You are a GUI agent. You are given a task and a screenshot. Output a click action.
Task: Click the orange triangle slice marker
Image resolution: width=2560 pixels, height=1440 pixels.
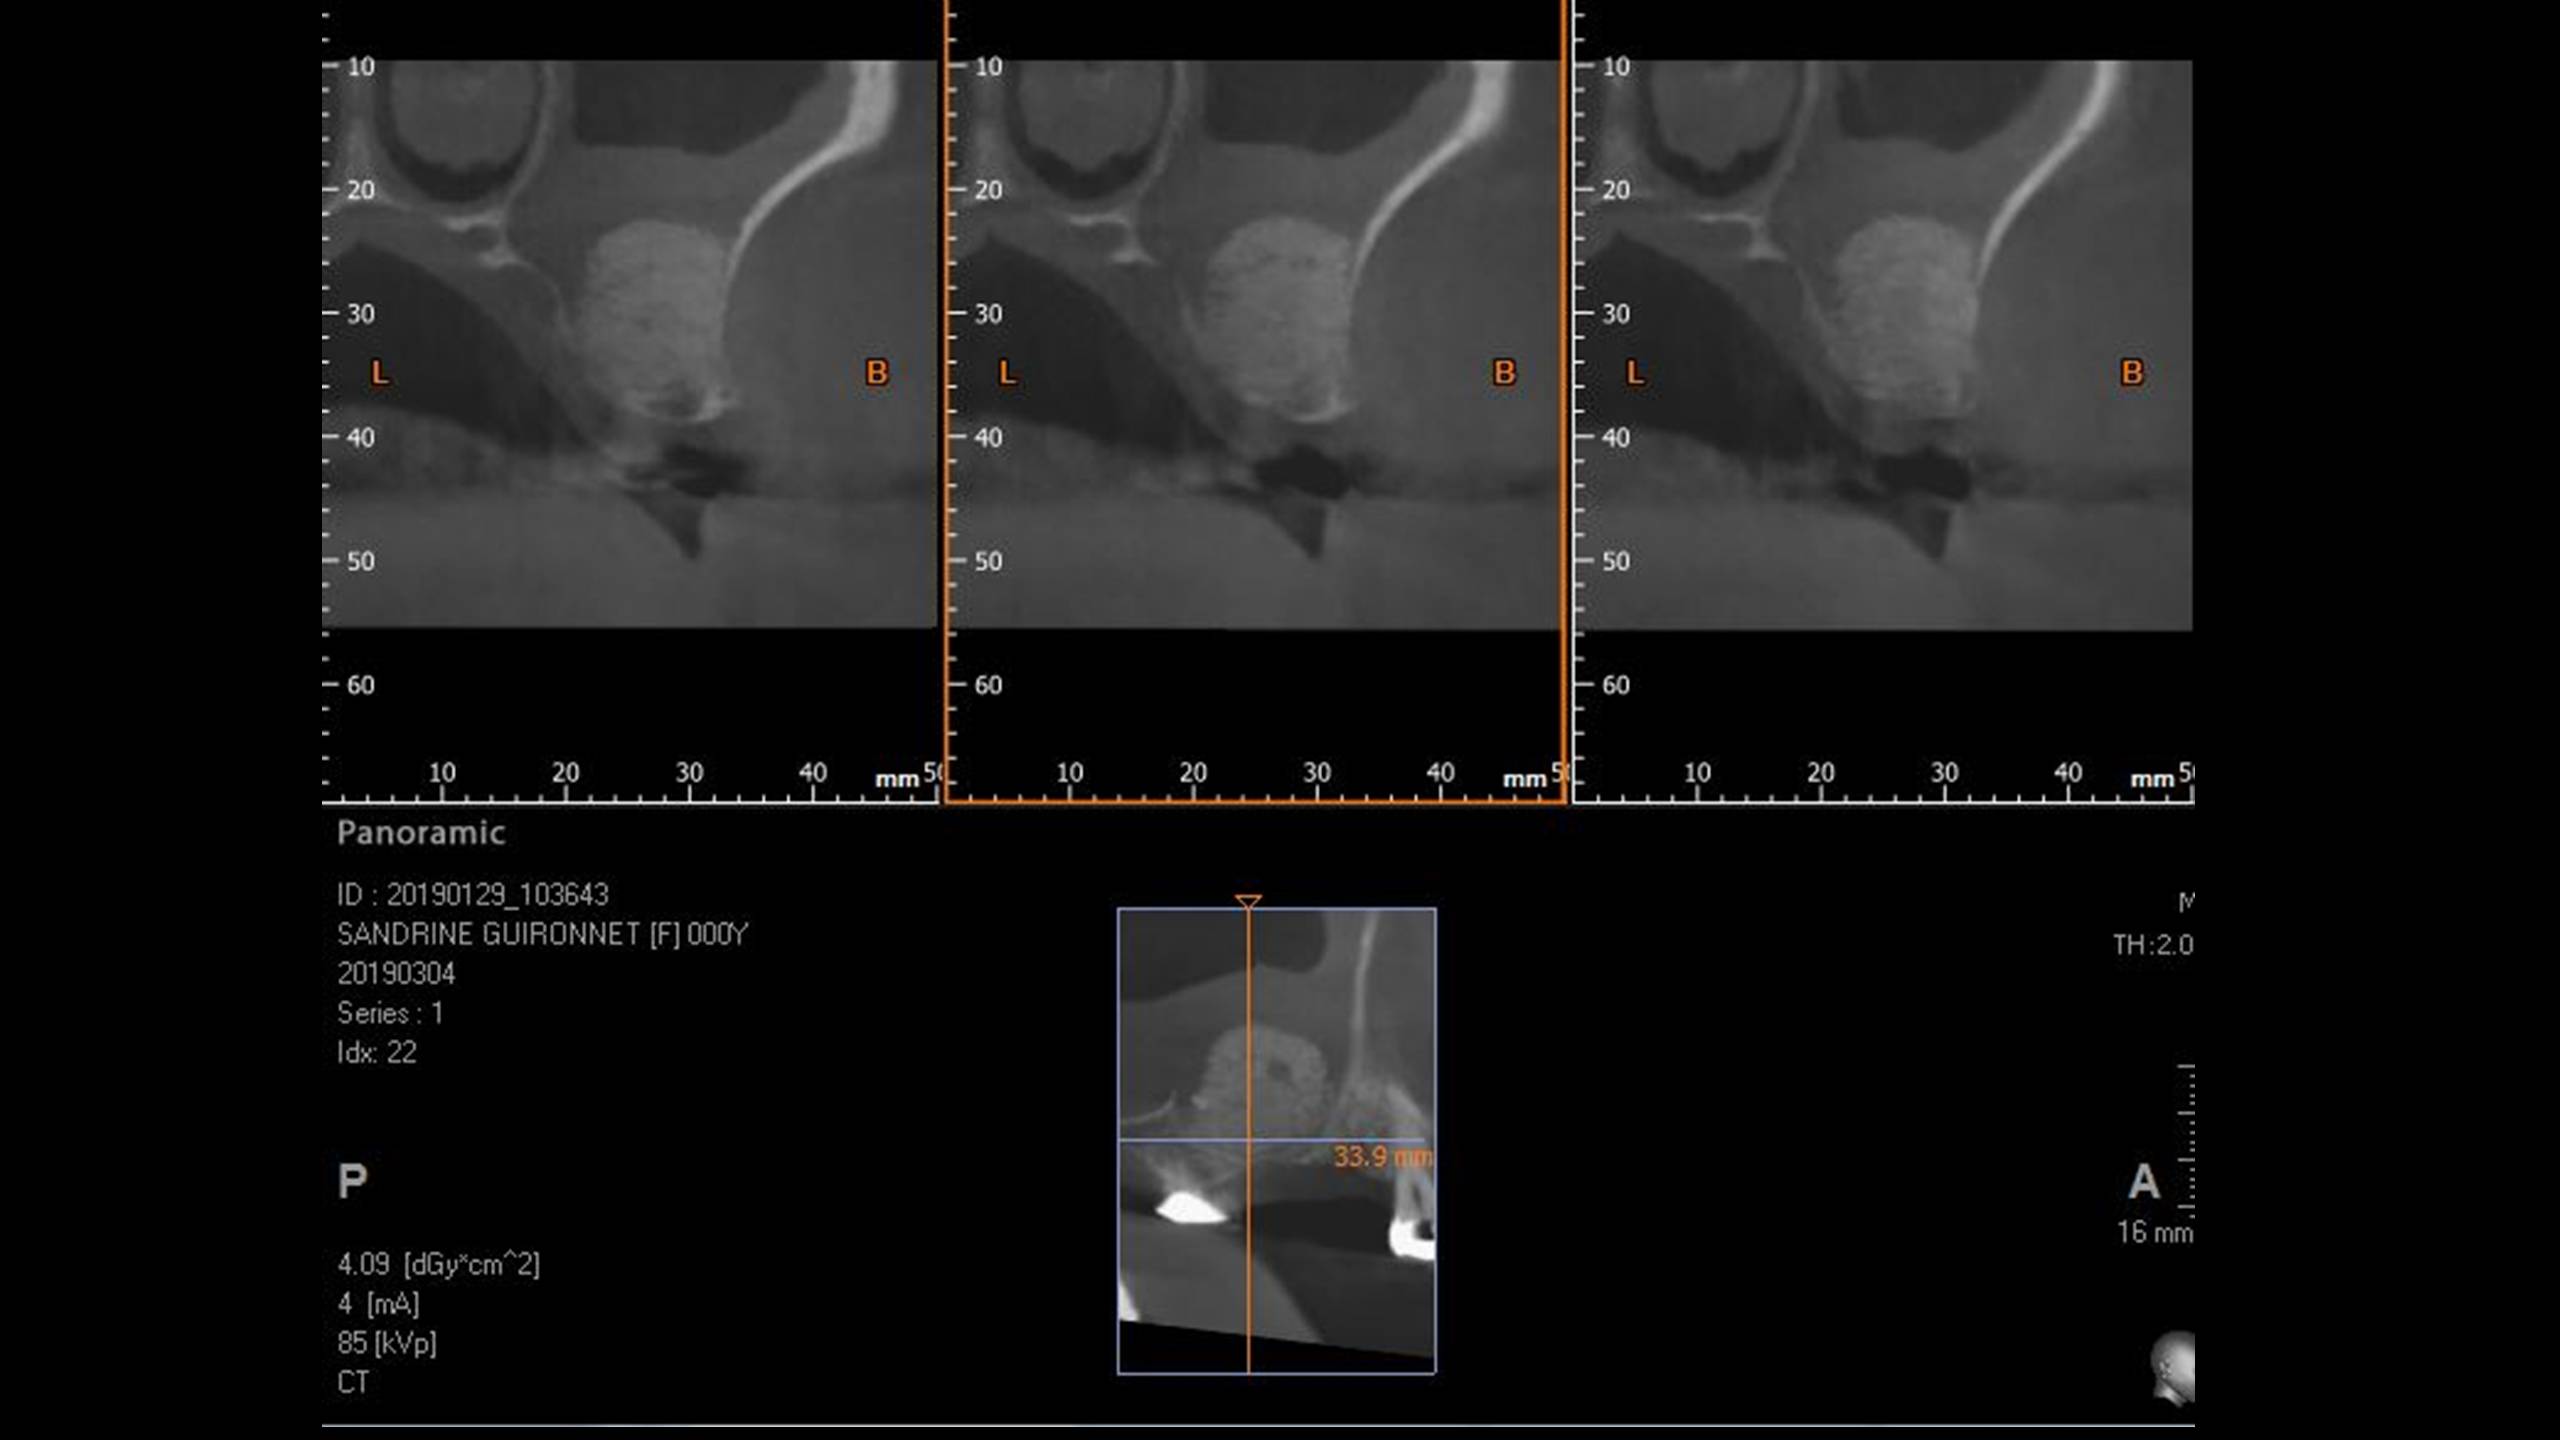click(x=1248, y=901)
